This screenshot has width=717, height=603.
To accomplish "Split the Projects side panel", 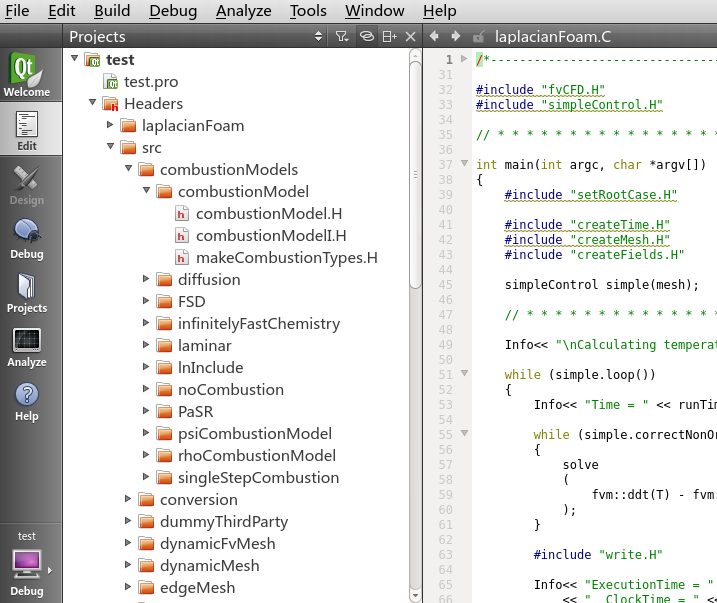I will (389, 36).
